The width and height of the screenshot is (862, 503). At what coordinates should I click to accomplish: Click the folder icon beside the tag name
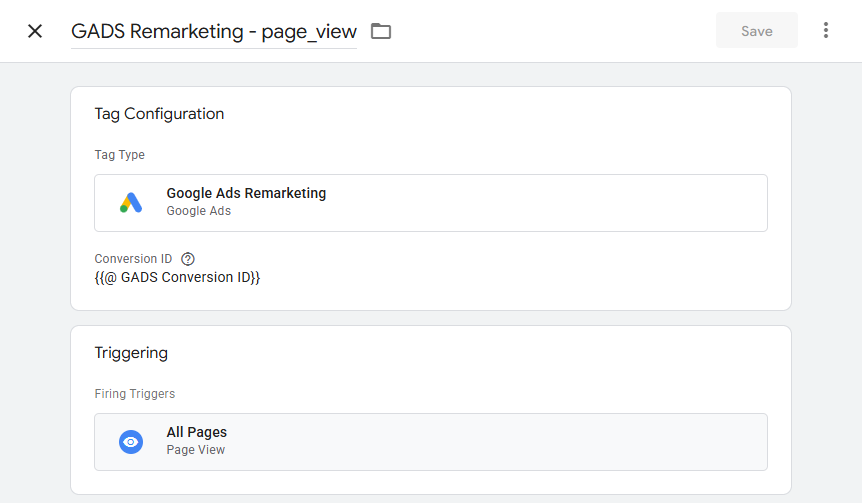click(x=381, y=31)
